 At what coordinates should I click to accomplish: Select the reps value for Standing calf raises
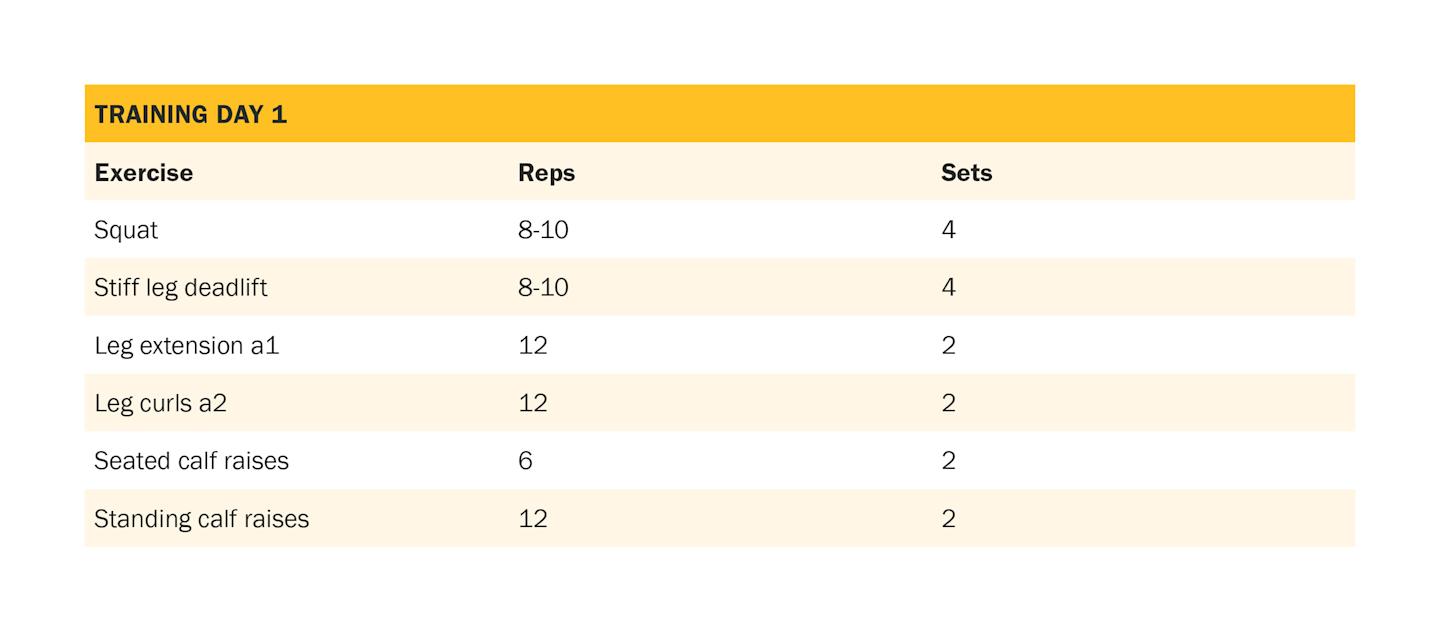(533, 519)
